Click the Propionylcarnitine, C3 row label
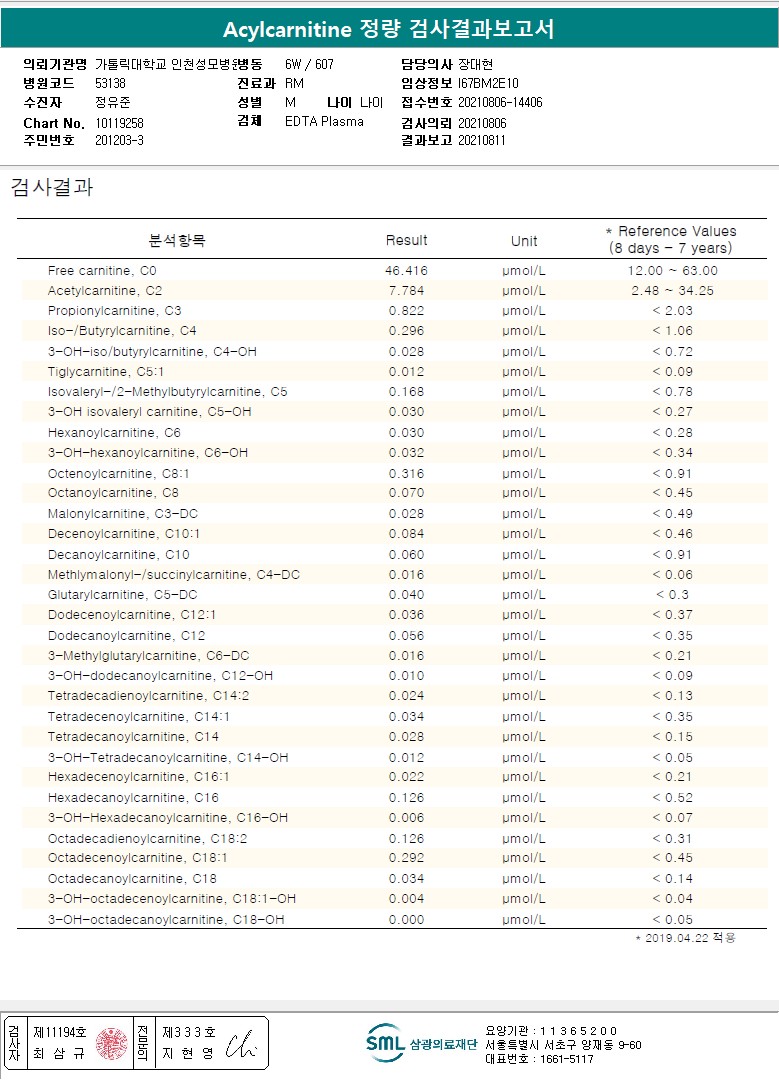 [114, 311]
